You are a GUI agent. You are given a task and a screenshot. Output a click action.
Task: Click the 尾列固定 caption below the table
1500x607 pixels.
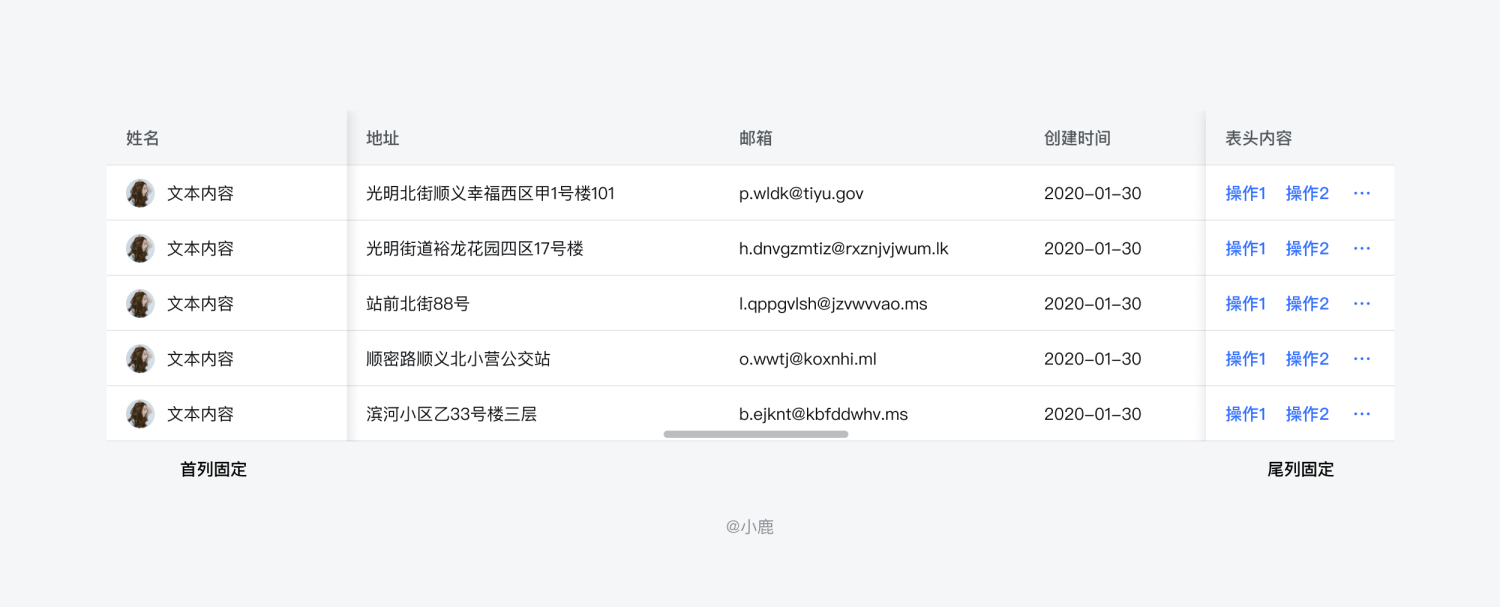1300,469
